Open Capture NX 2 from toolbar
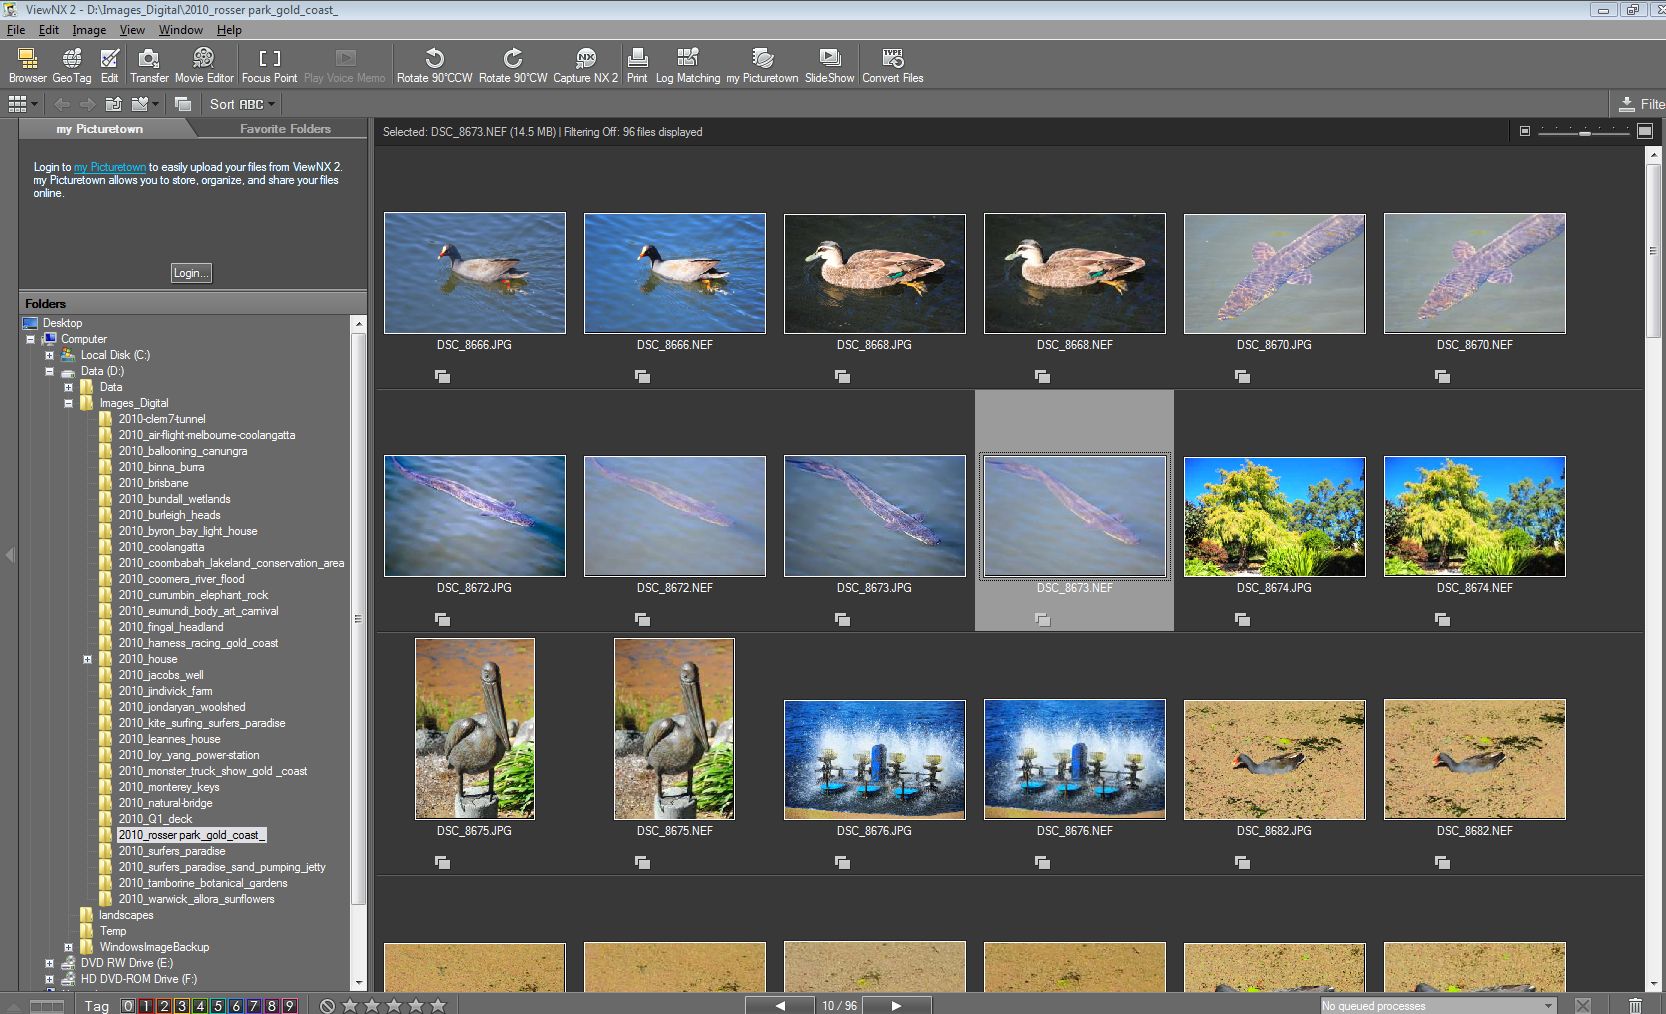This screenshot has height=1014, width=1666. pyautogui.click(x=585, y=66)
